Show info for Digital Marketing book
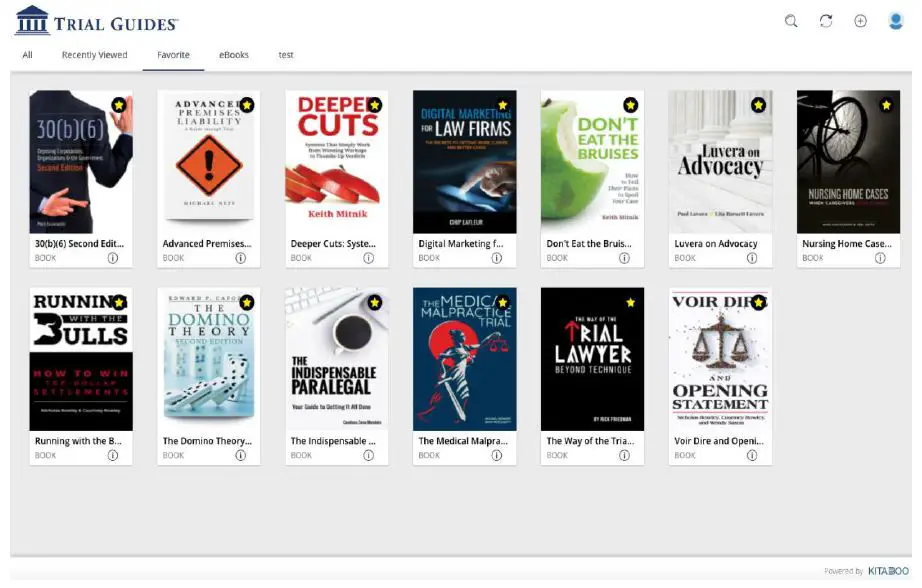Image resolution: width=922 pixels, height=588 pixels. click(497, 258)
